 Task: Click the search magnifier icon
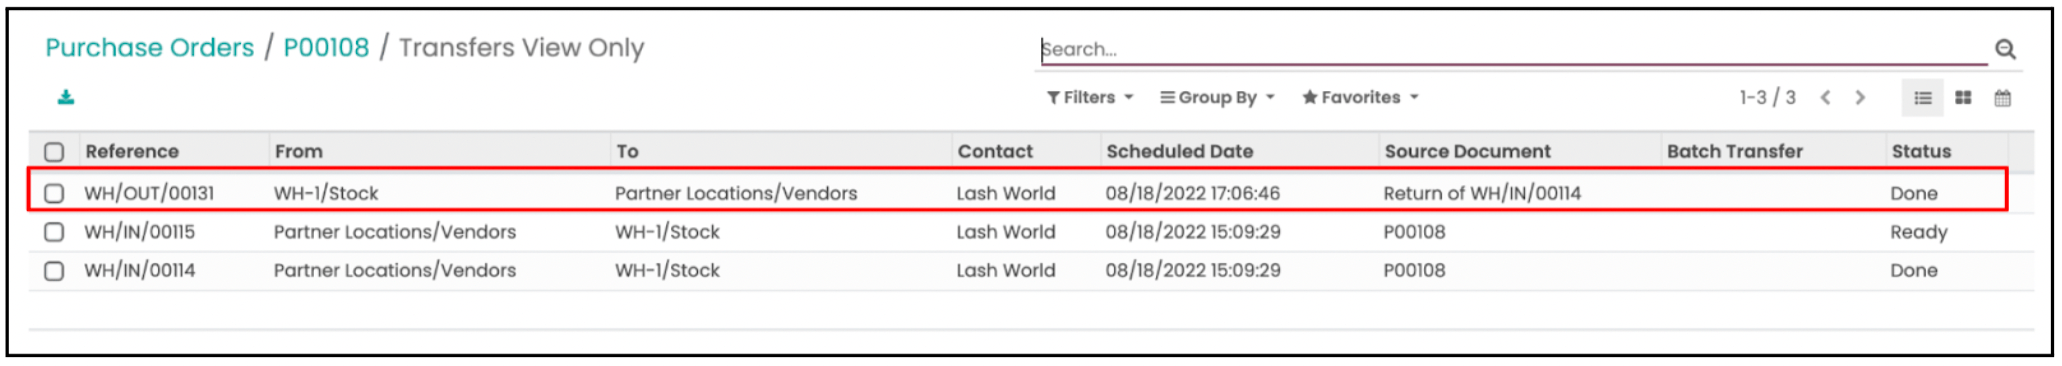[2005, 49]
